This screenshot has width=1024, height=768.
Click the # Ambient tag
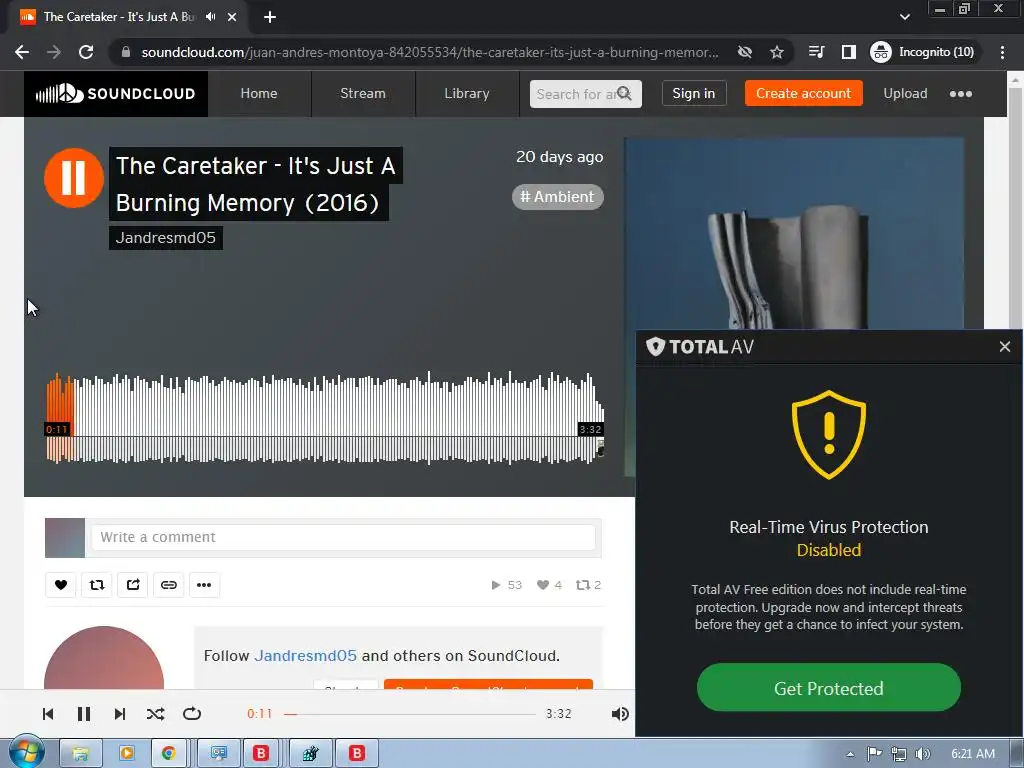point(558,197)
